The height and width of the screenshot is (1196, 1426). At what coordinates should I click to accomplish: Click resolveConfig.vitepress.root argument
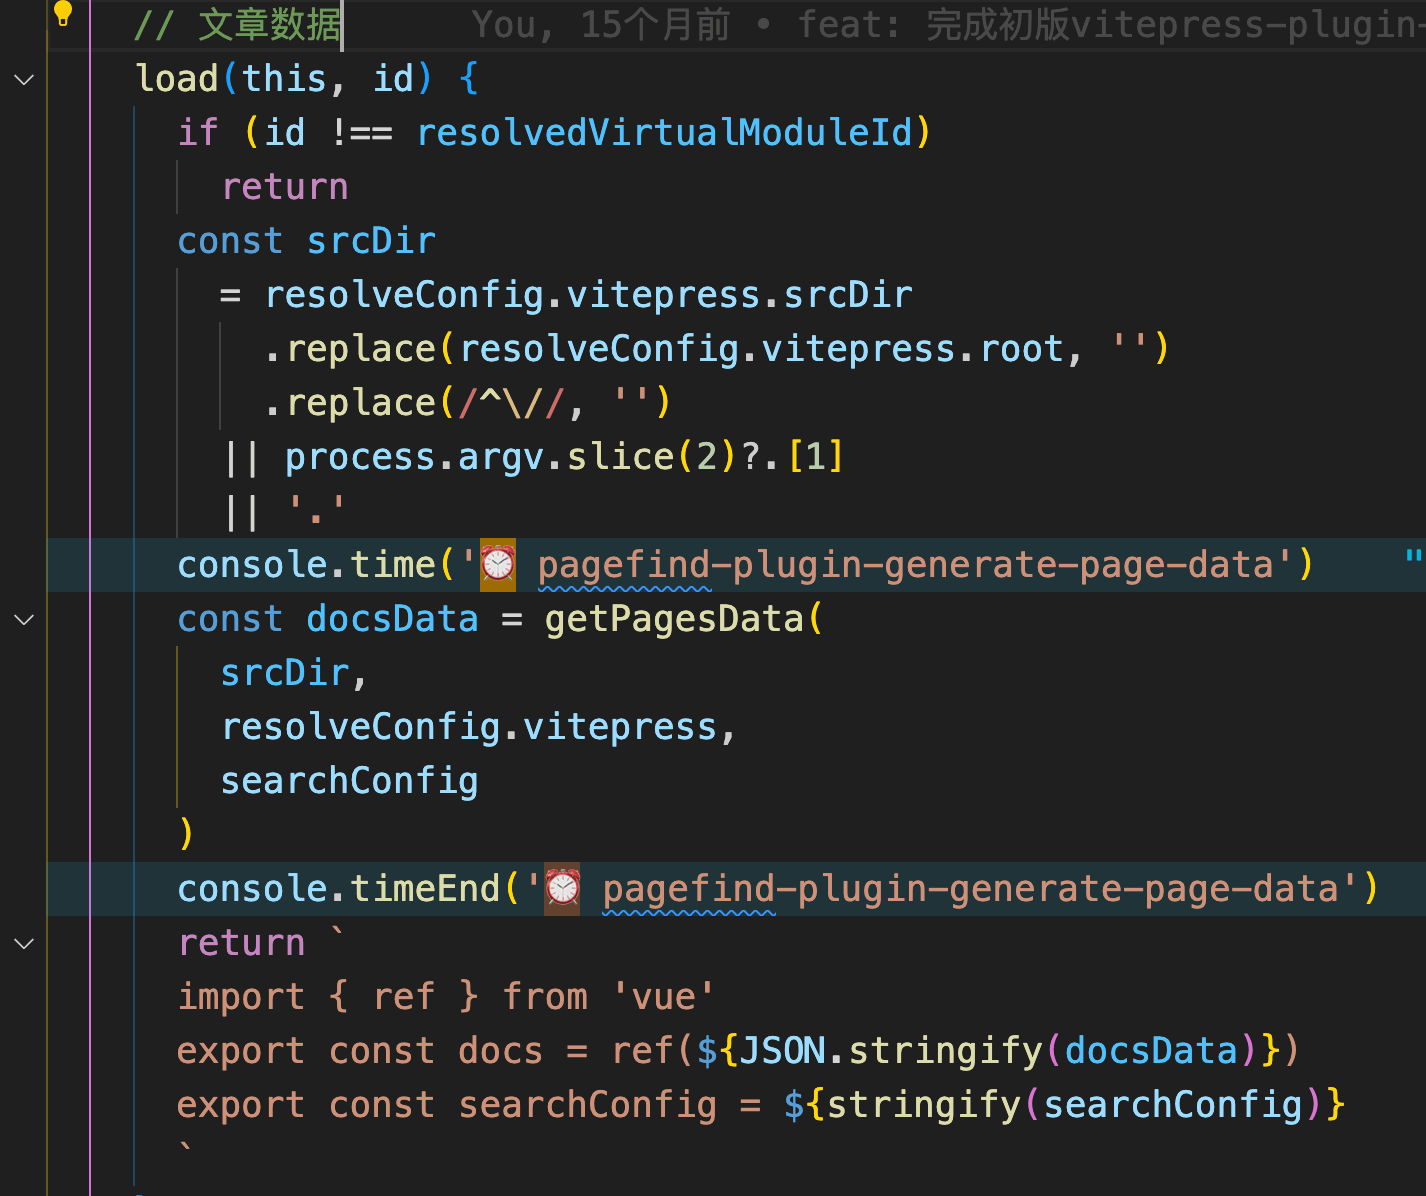[x=762, y=349]
